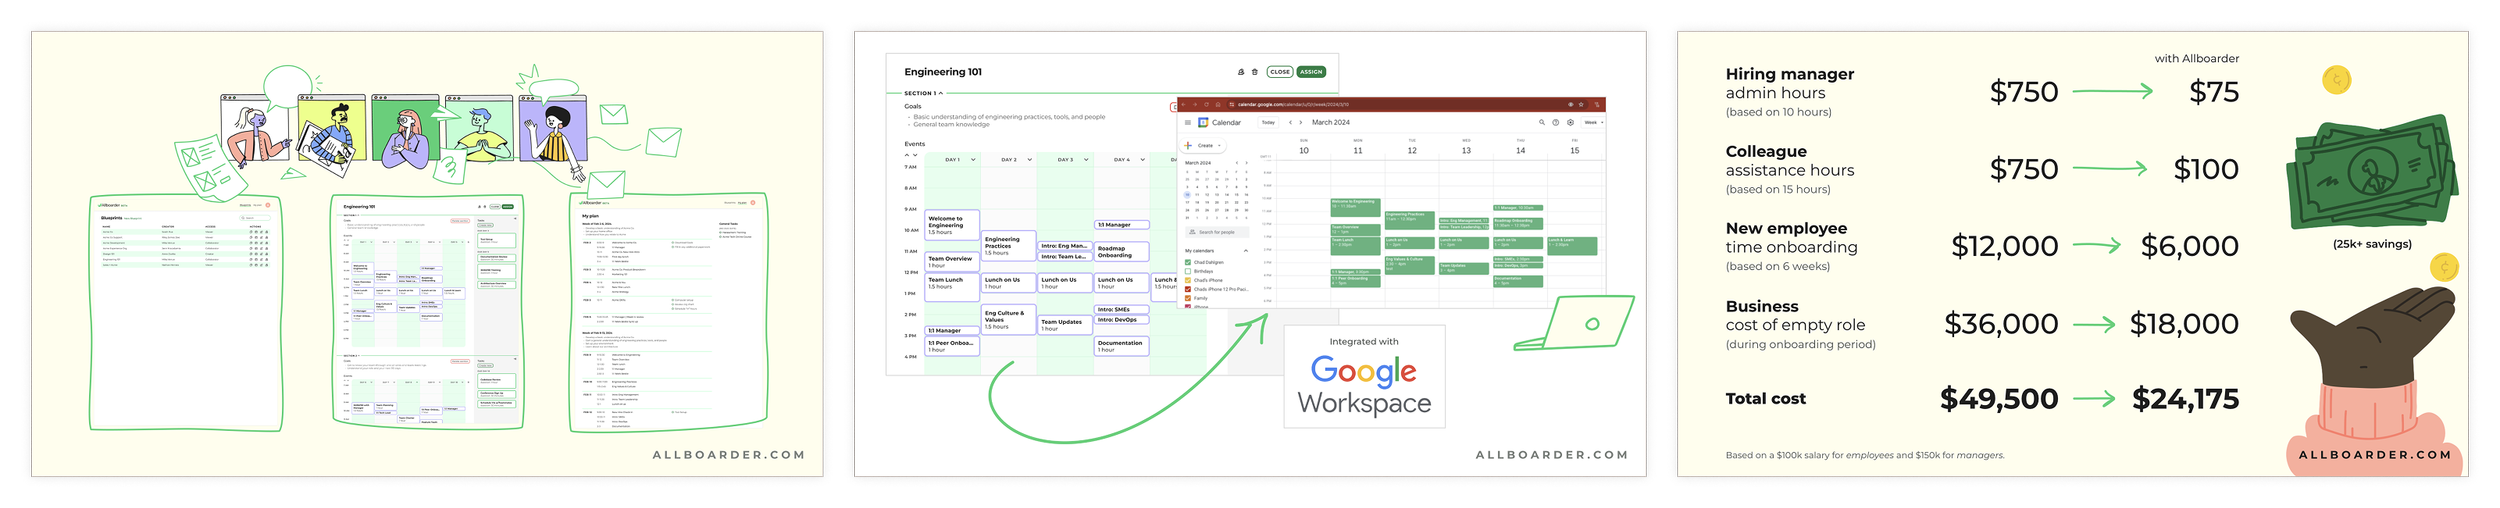
Task: Go to previous week in Calendar
Action: [1290, 123]
